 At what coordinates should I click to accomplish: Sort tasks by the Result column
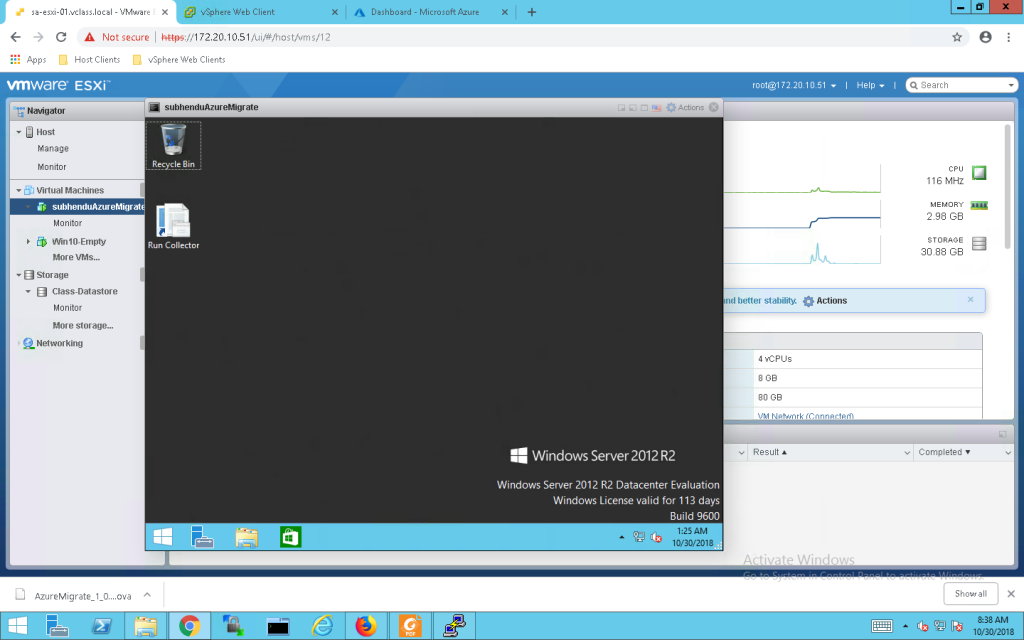770,453
